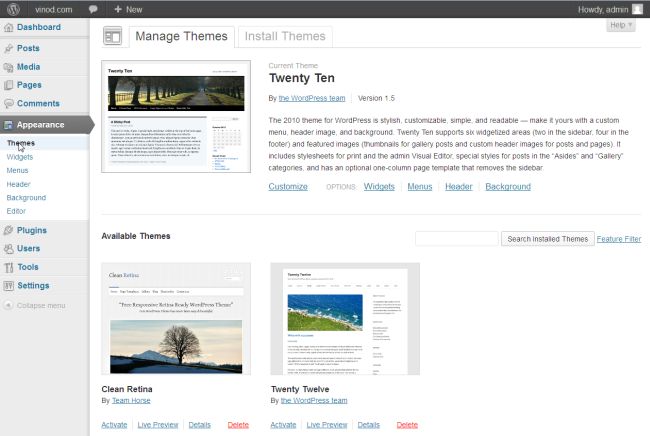Click the Settings icon in sidebar

(8, 286)
